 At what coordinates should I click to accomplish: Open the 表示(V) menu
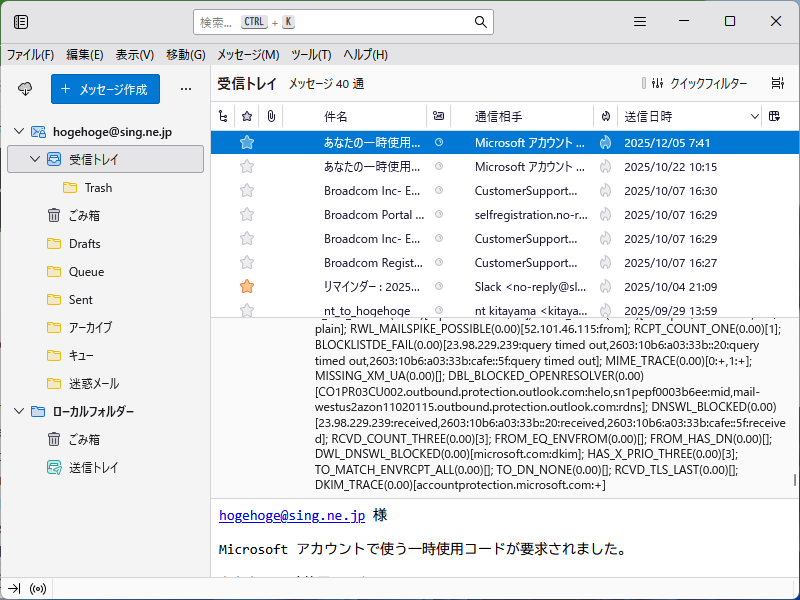click(135, 55)
